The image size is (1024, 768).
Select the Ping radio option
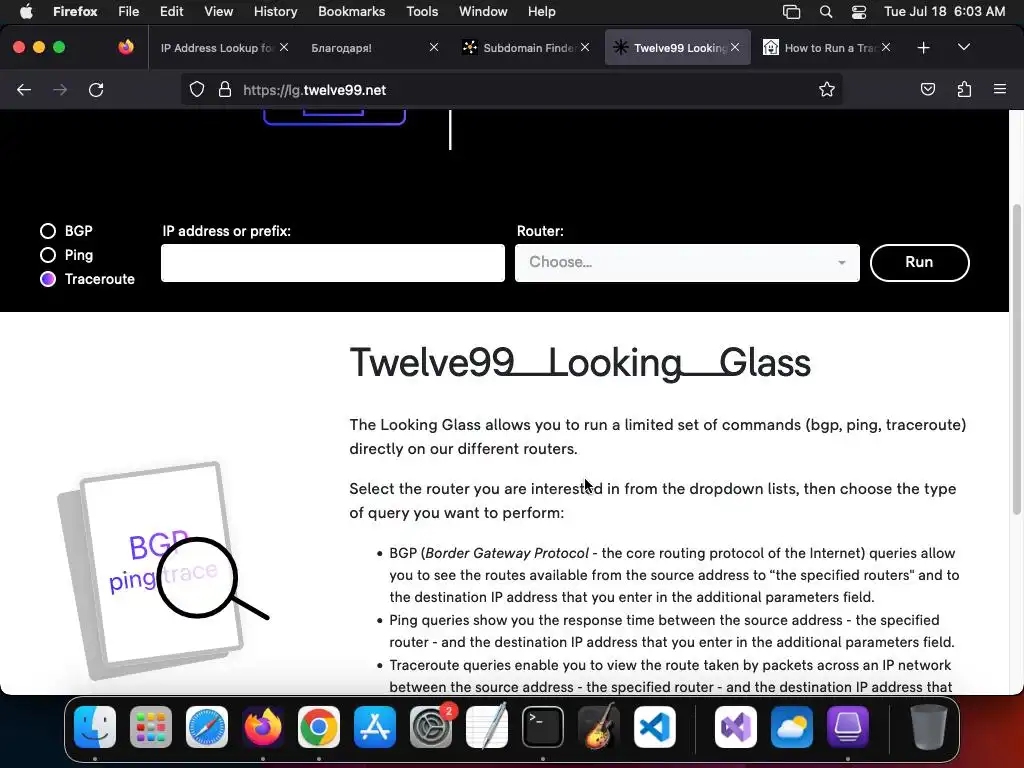48,255
